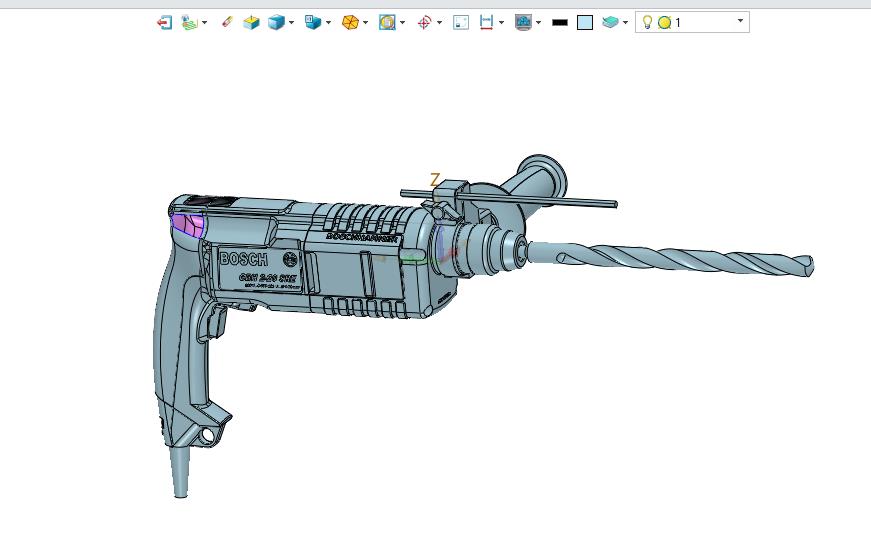
Task: Select the pink eraser tool icon
Action: coord(227,22)
